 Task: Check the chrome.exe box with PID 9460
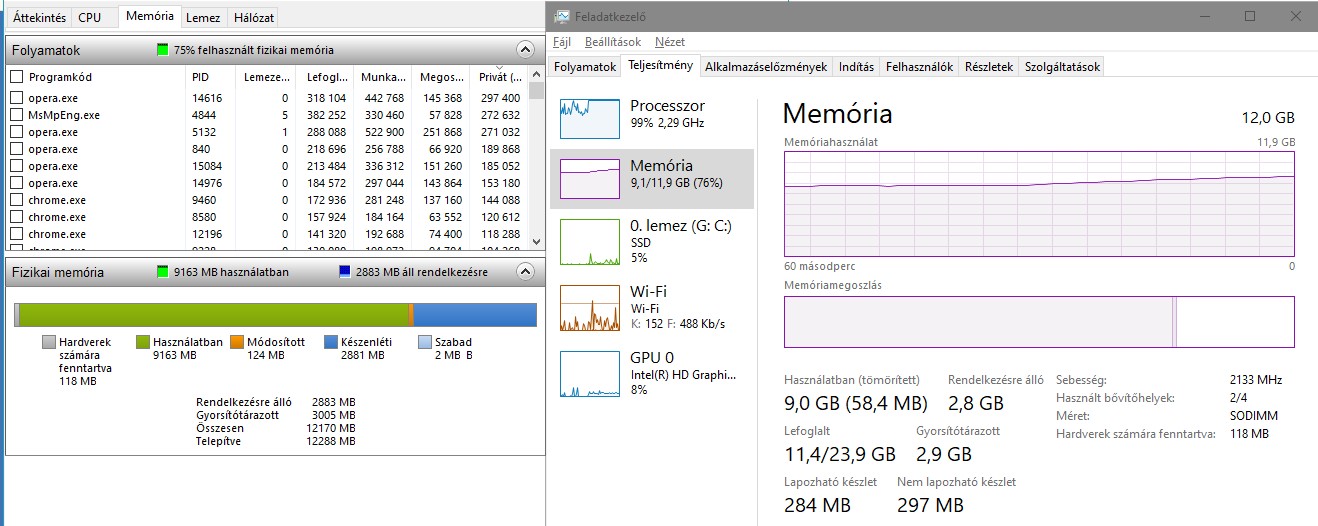pyautogui.click(x=16, y=200)
